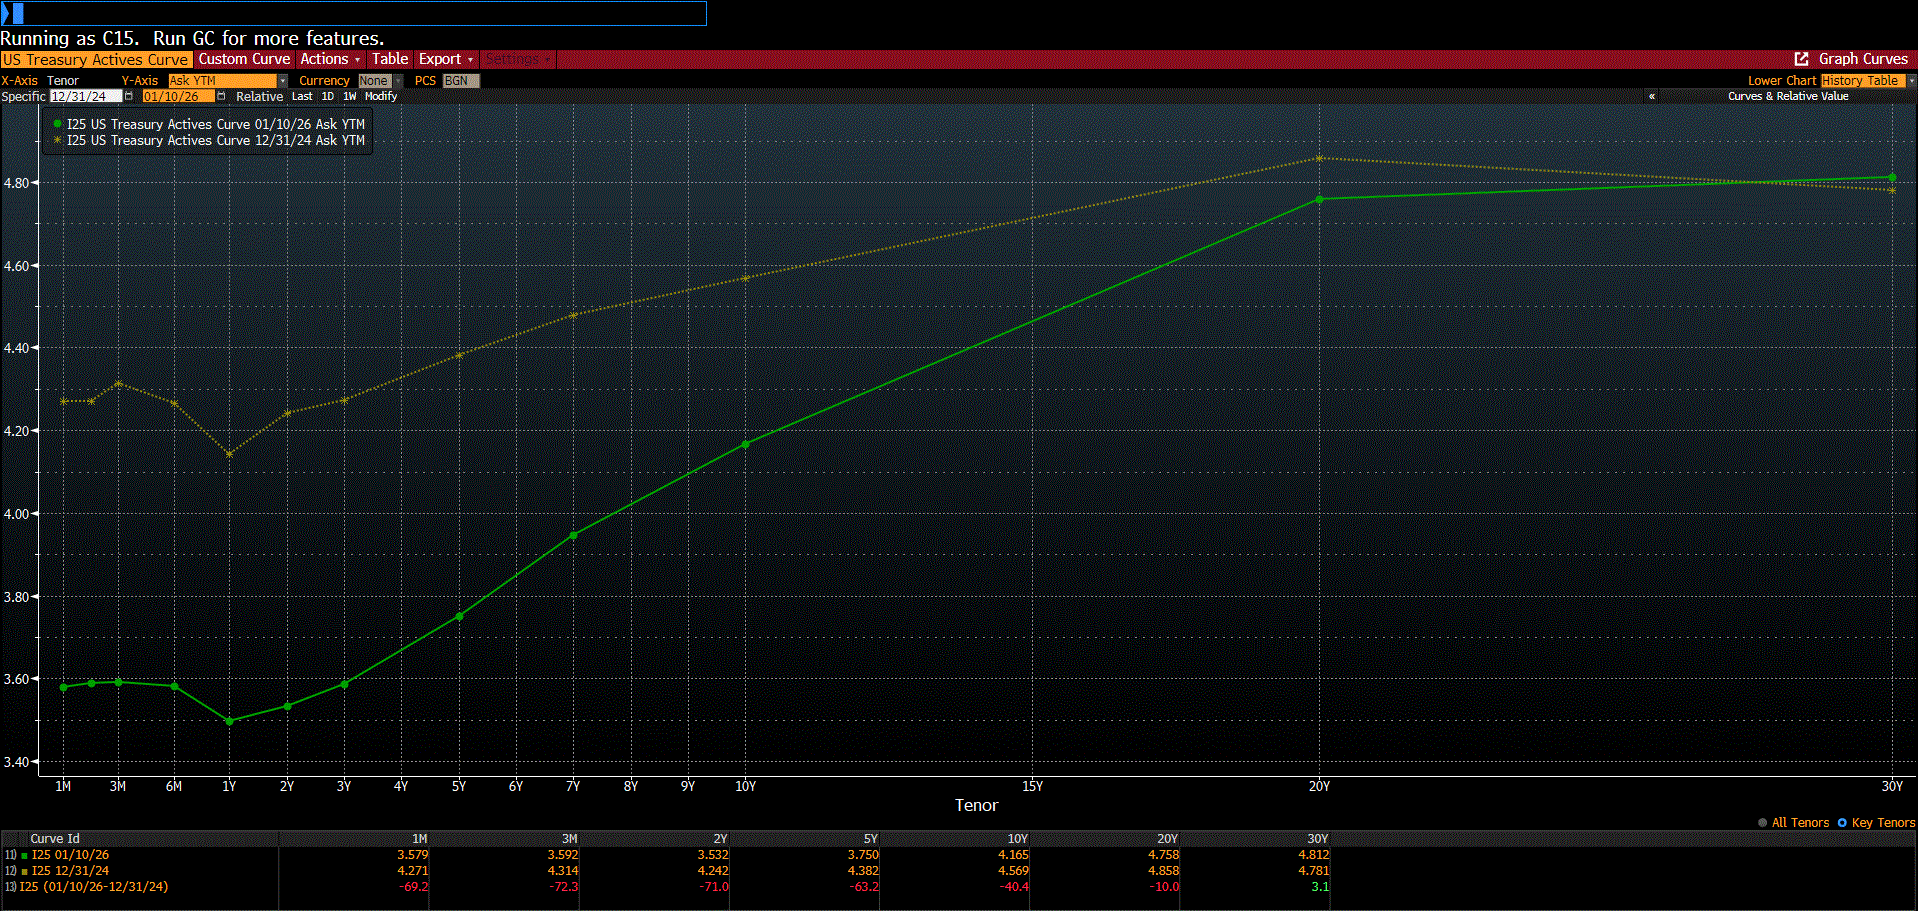Click the 1W button

point(349,96)
